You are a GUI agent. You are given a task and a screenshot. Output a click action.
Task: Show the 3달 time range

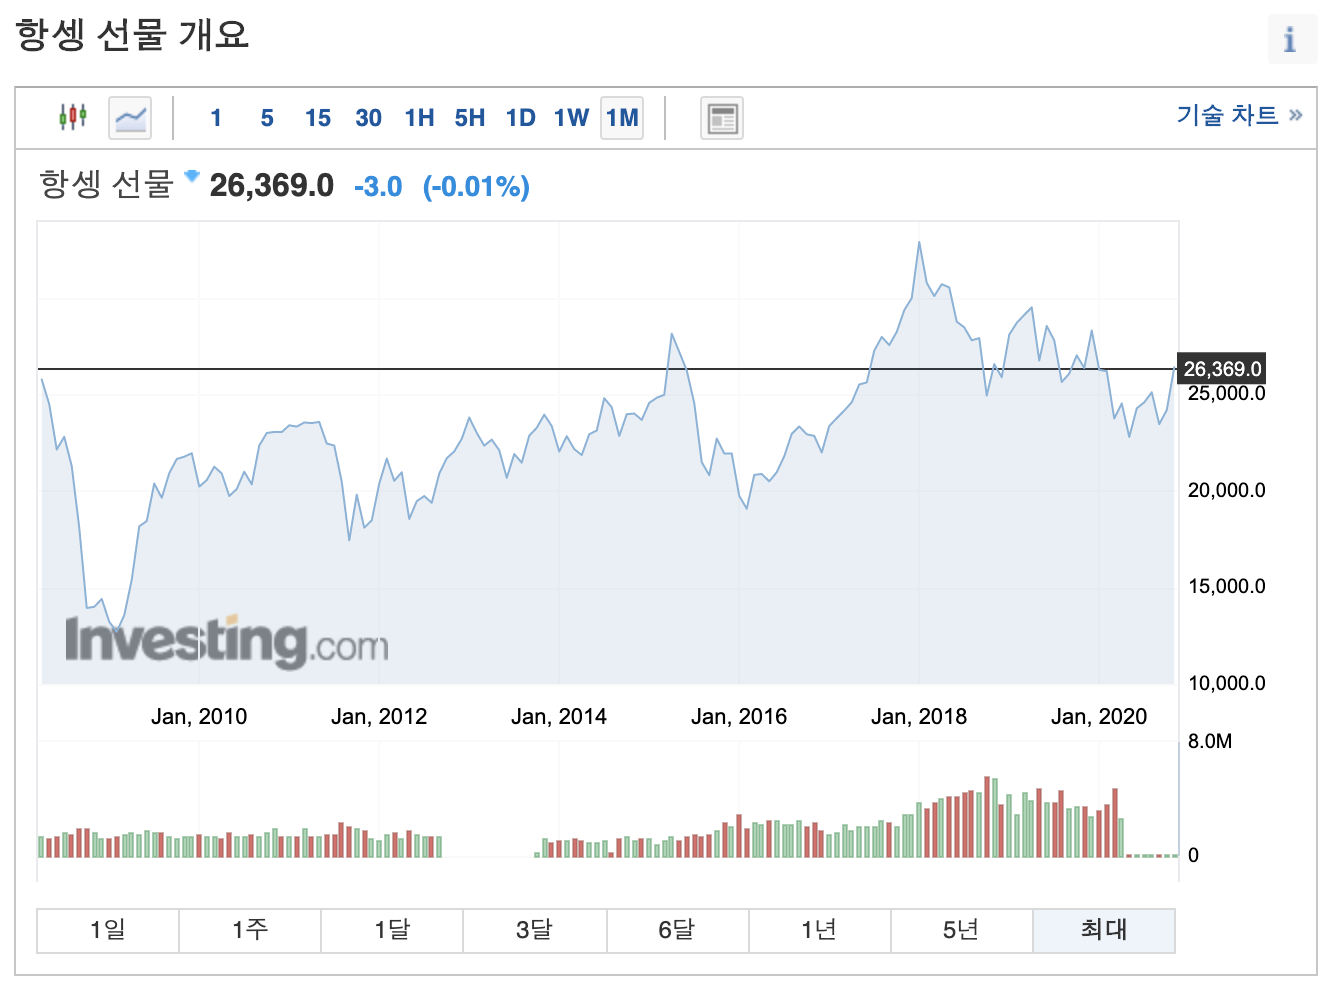pyautogui.click(x=535, y=930)
